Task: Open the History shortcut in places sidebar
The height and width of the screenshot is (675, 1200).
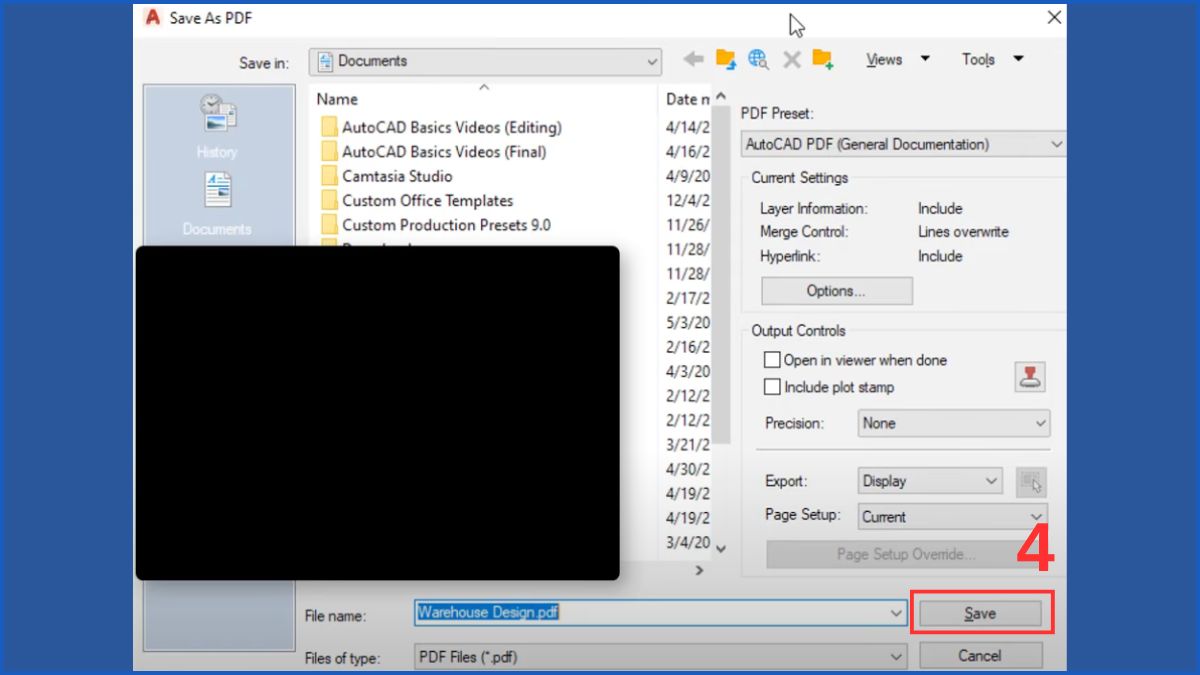Action: (217, 126)
